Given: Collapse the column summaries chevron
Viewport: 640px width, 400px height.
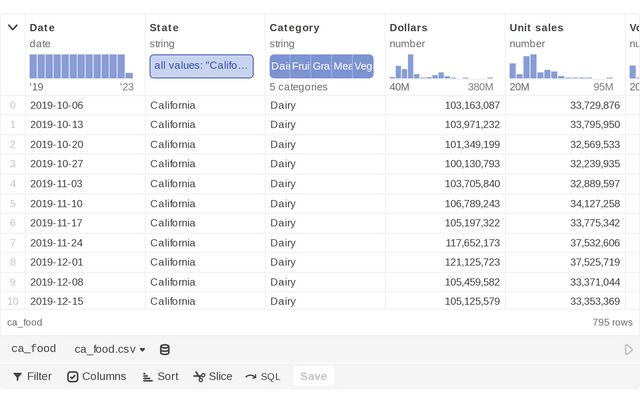Looking at the screenshot, I should (x=13, y=27).
